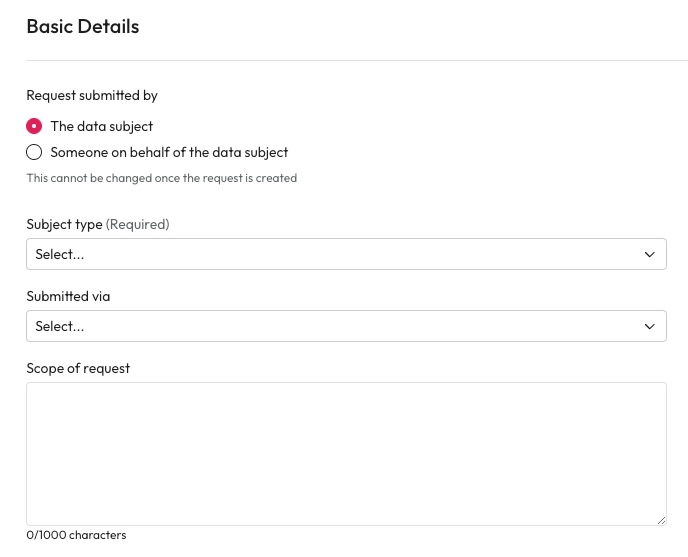Click the resize handle of Scope text area
Screen dimensions: 688x557
661,520
